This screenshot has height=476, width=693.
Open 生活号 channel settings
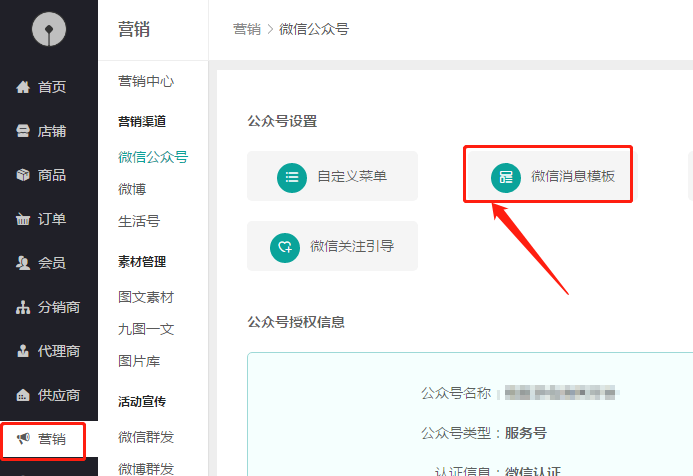(138, 221)
